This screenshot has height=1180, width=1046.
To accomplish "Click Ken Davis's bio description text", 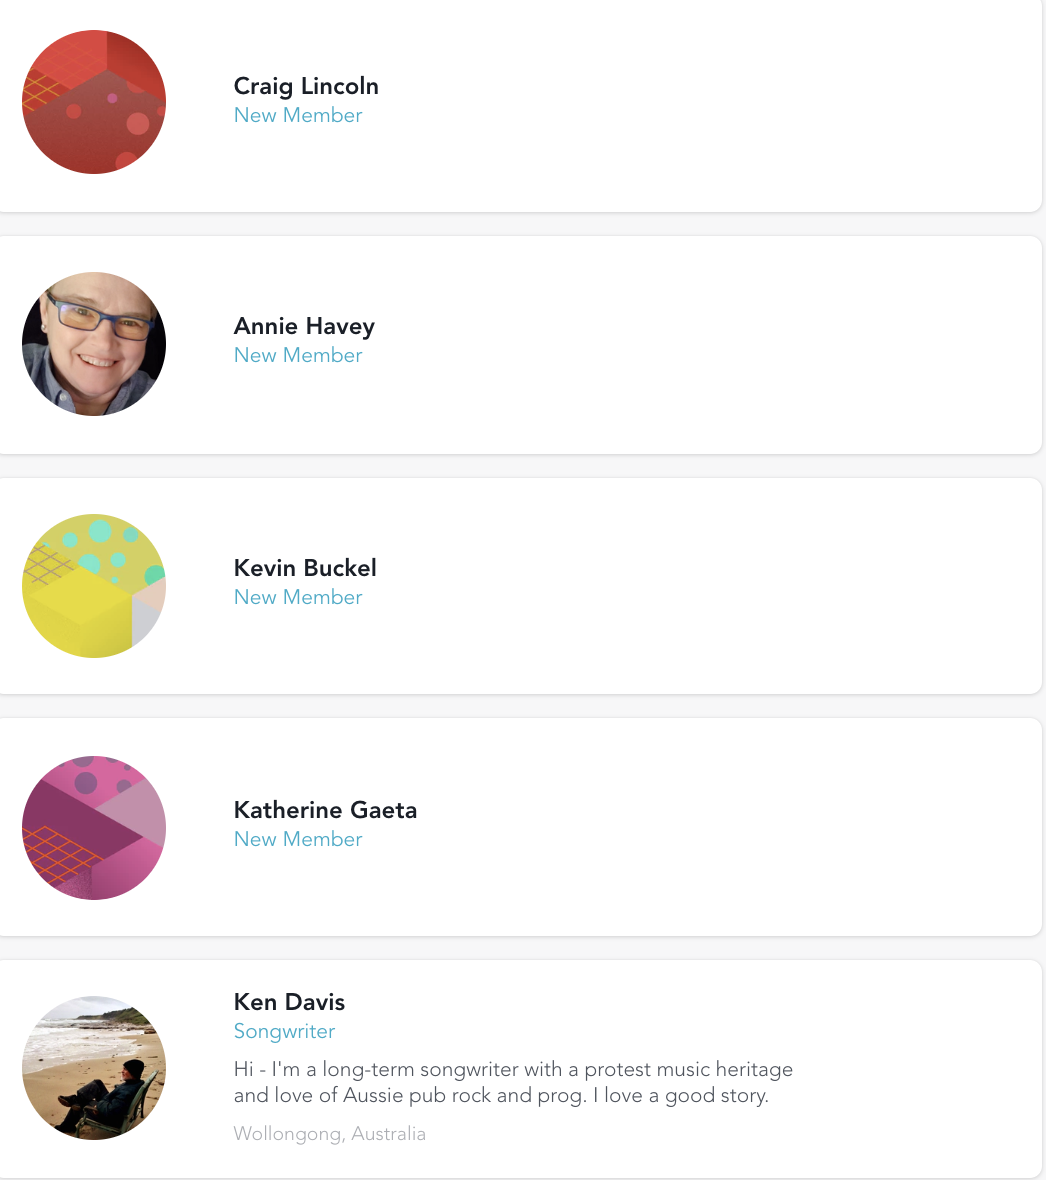I will click(513, 1082).
